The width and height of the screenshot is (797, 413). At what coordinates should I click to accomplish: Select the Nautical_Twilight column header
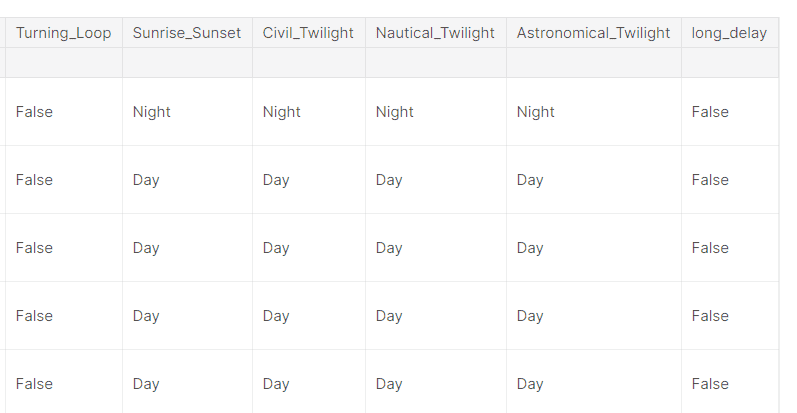pos(436,33)
